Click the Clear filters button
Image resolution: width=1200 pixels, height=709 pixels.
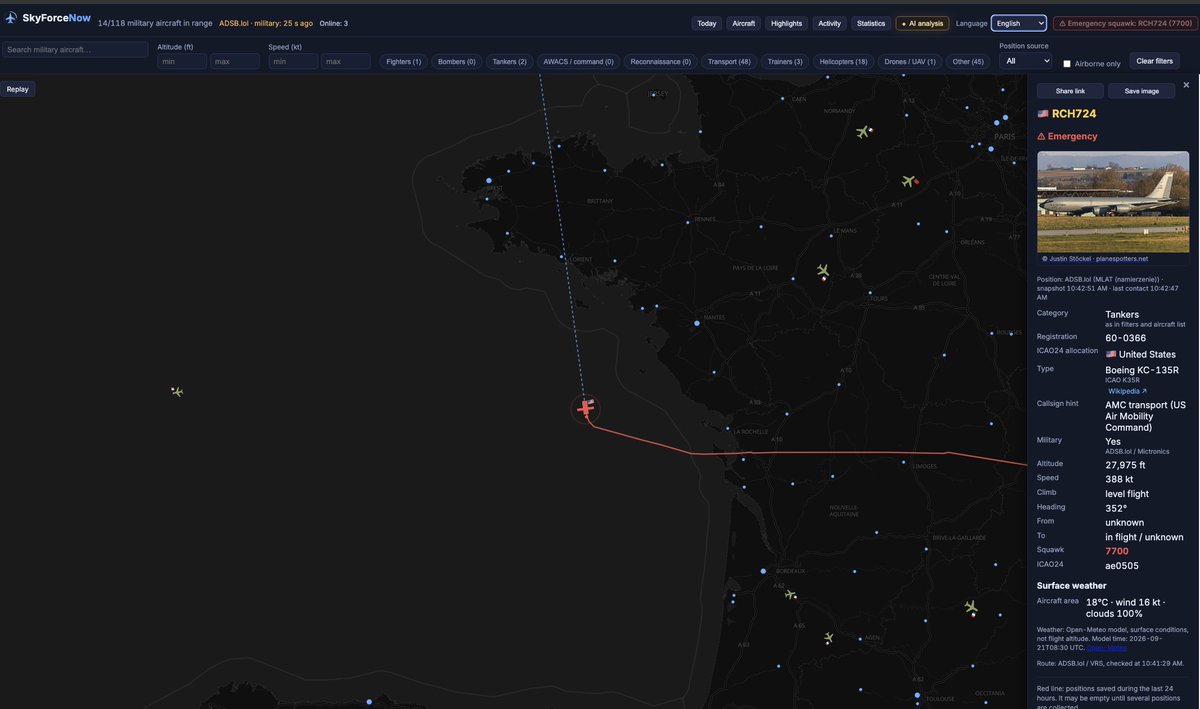click(1155, 61)
